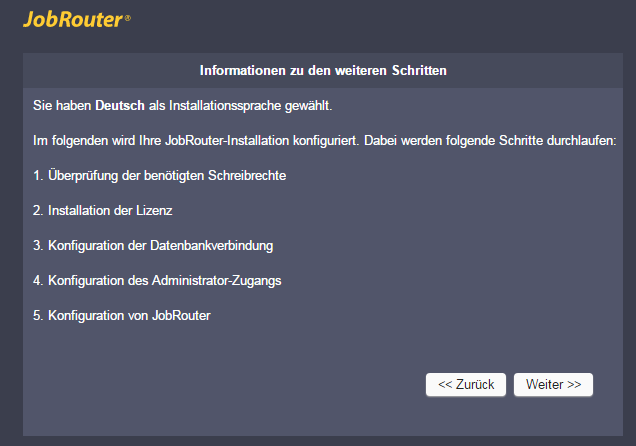The width and height of the screenshot is (636, 446).
Task: Click the registered trademark symbol beside the logo
Action: (x=127, y=17)
